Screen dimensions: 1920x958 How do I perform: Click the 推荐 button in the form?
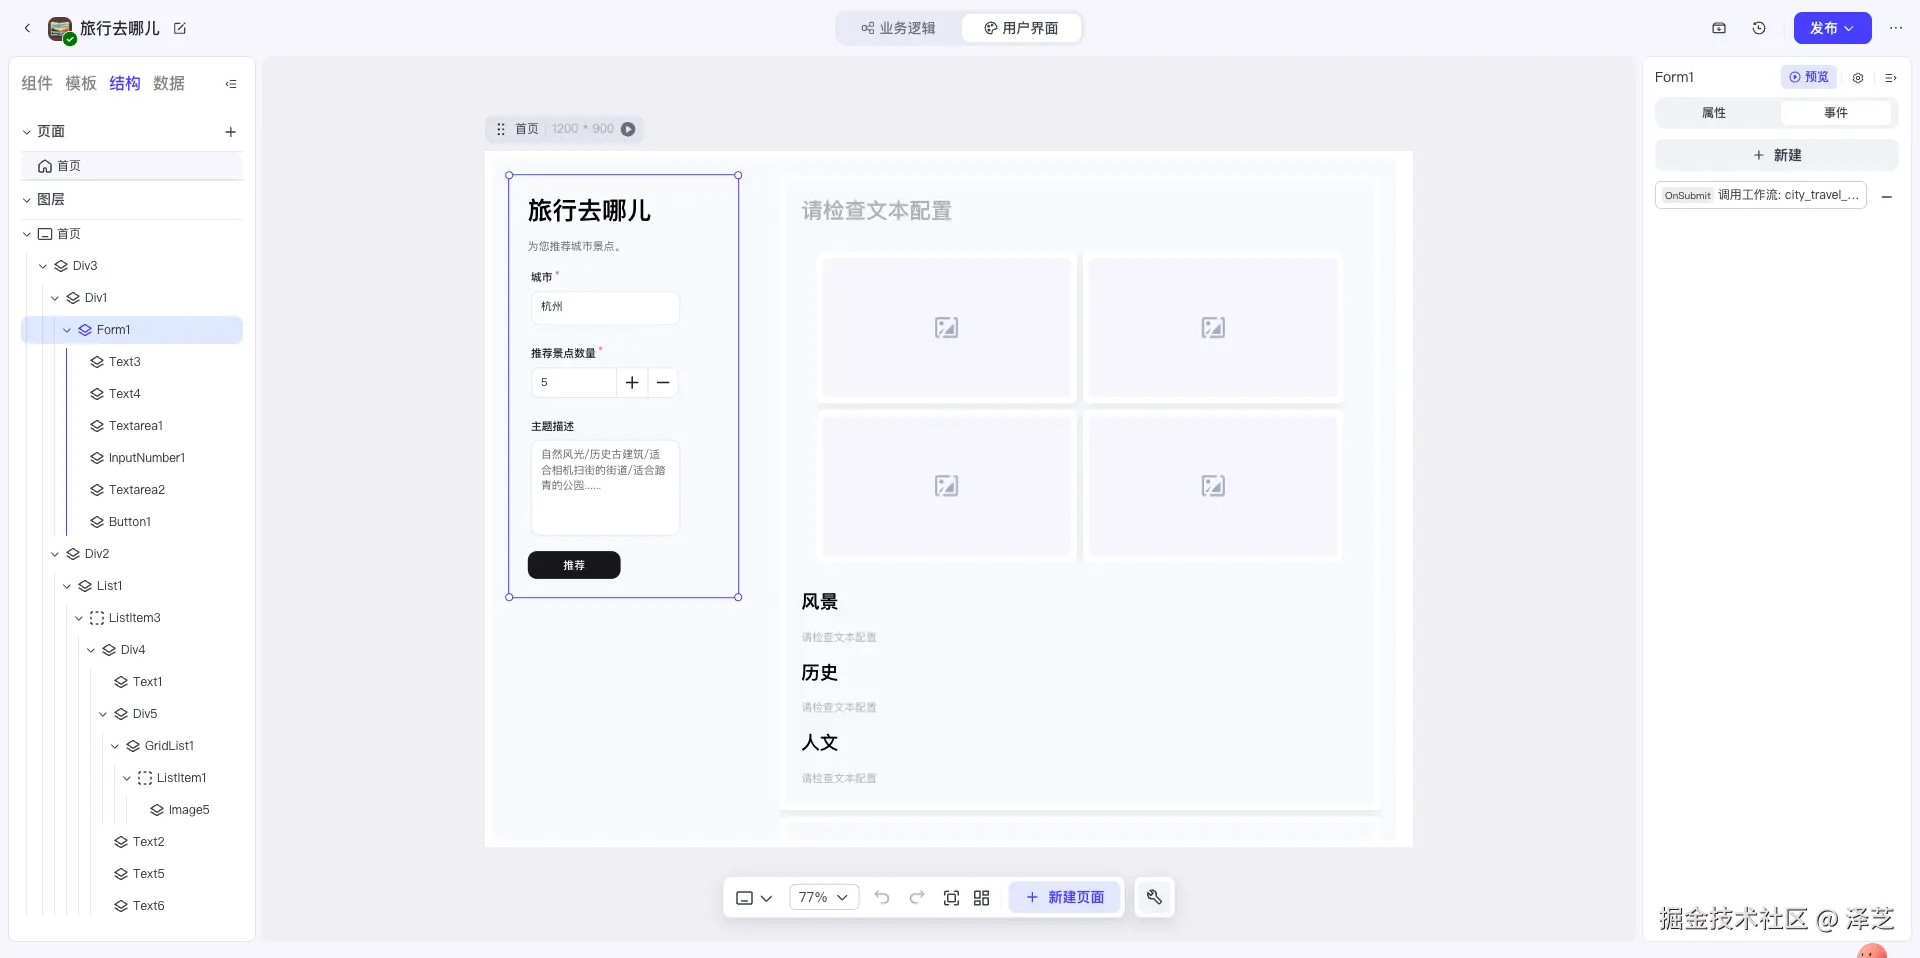(573, 565)
